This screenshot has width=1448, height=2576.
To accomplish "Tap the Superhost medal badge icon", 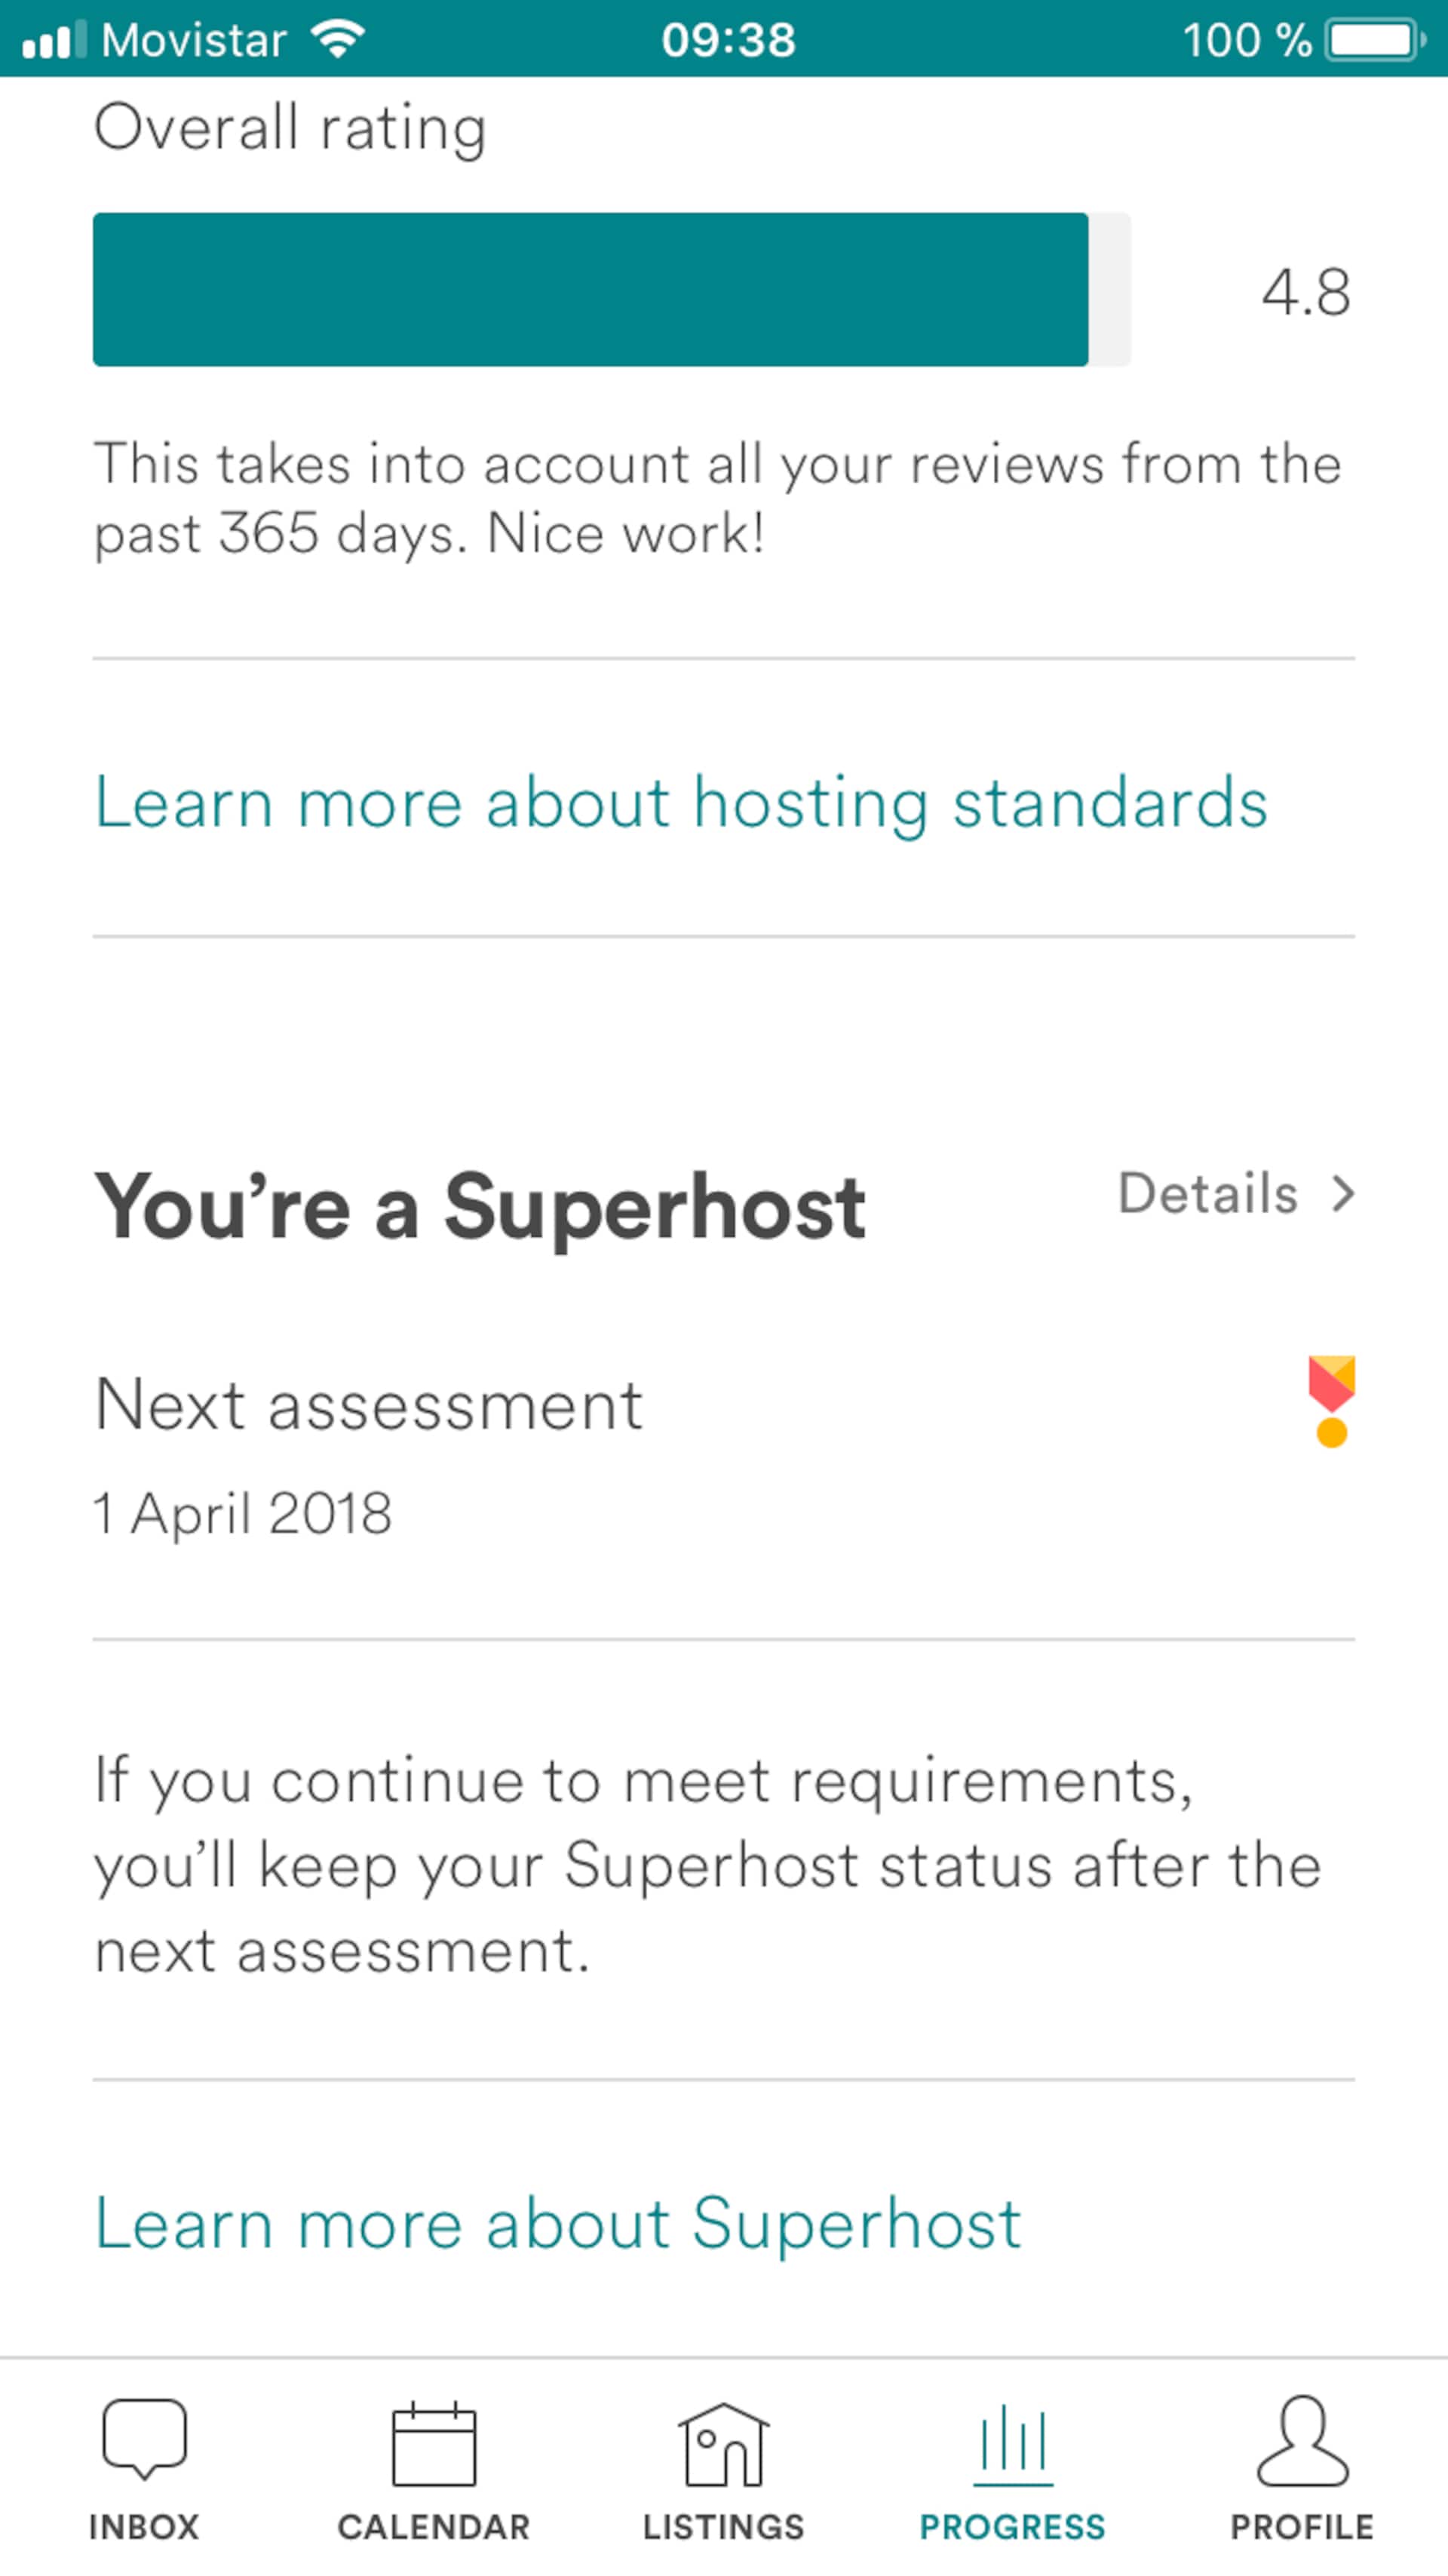I will [x=1331, y=1401].
